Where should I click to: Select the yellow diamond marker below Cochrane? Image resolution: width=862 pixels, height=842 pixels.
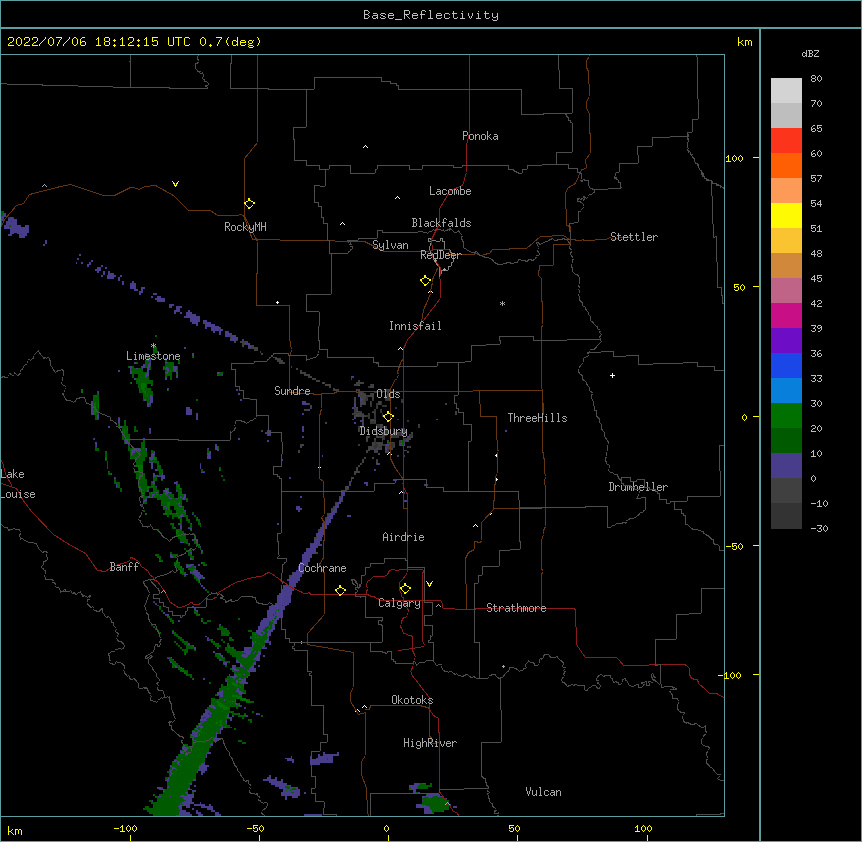(340, 591)
